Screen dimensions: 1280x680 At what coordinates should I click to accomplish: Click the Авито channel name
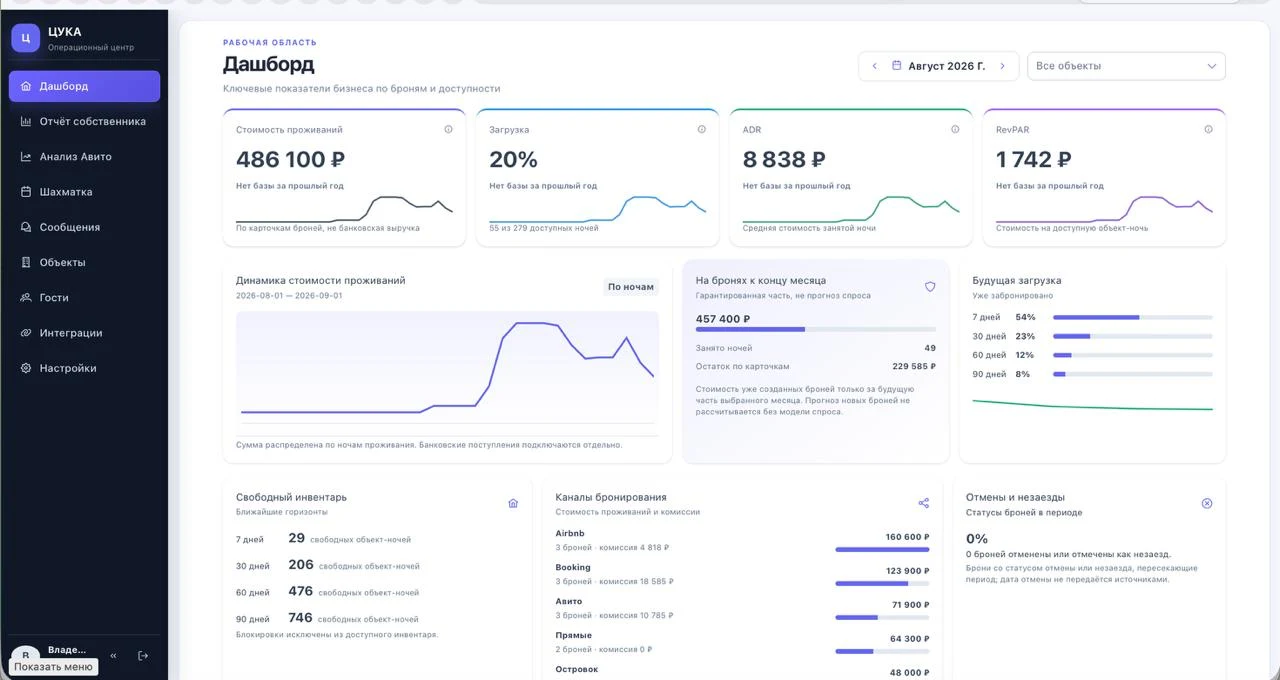568,601
